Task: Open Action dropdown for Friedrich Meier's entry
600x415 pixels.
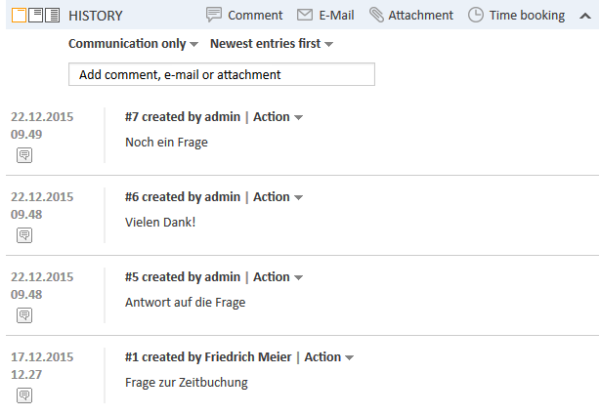Action: (x=328, y=357)
